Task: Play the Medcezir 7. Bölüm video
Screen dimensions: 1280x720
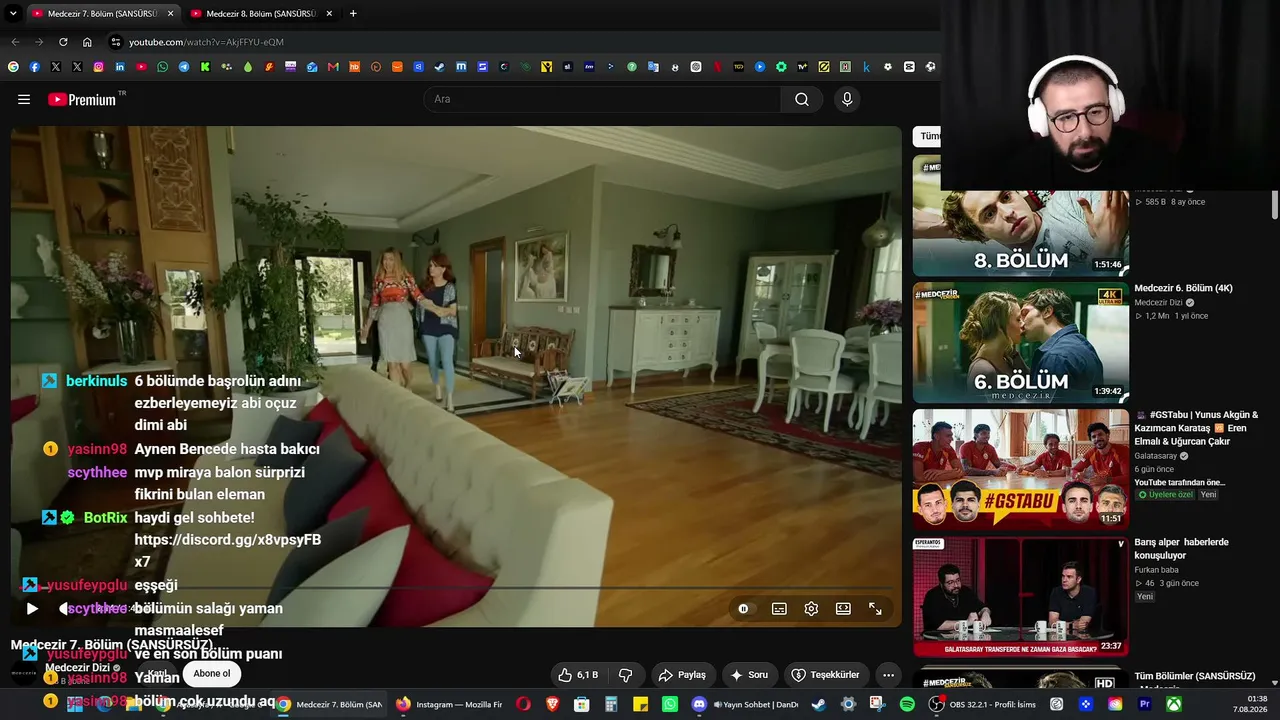Action: tap(32, 608)
